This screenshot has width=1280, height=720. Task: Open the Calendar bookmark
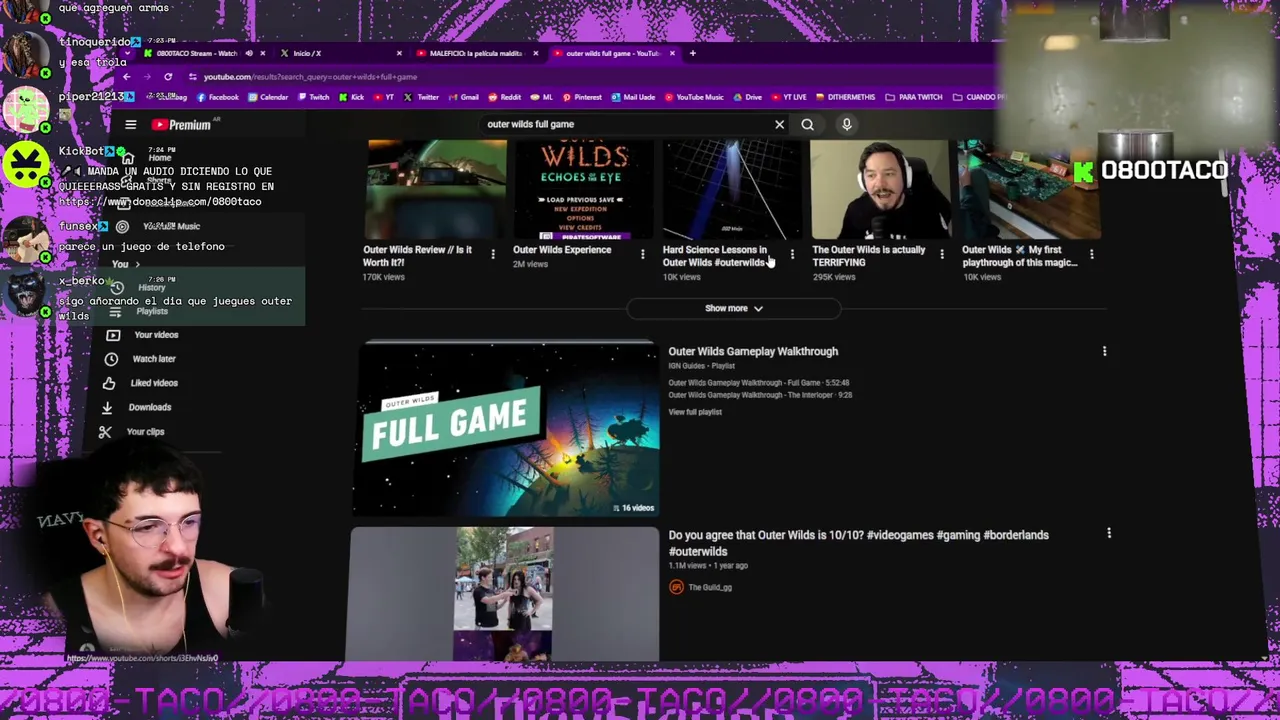click(x=268, y=97)
